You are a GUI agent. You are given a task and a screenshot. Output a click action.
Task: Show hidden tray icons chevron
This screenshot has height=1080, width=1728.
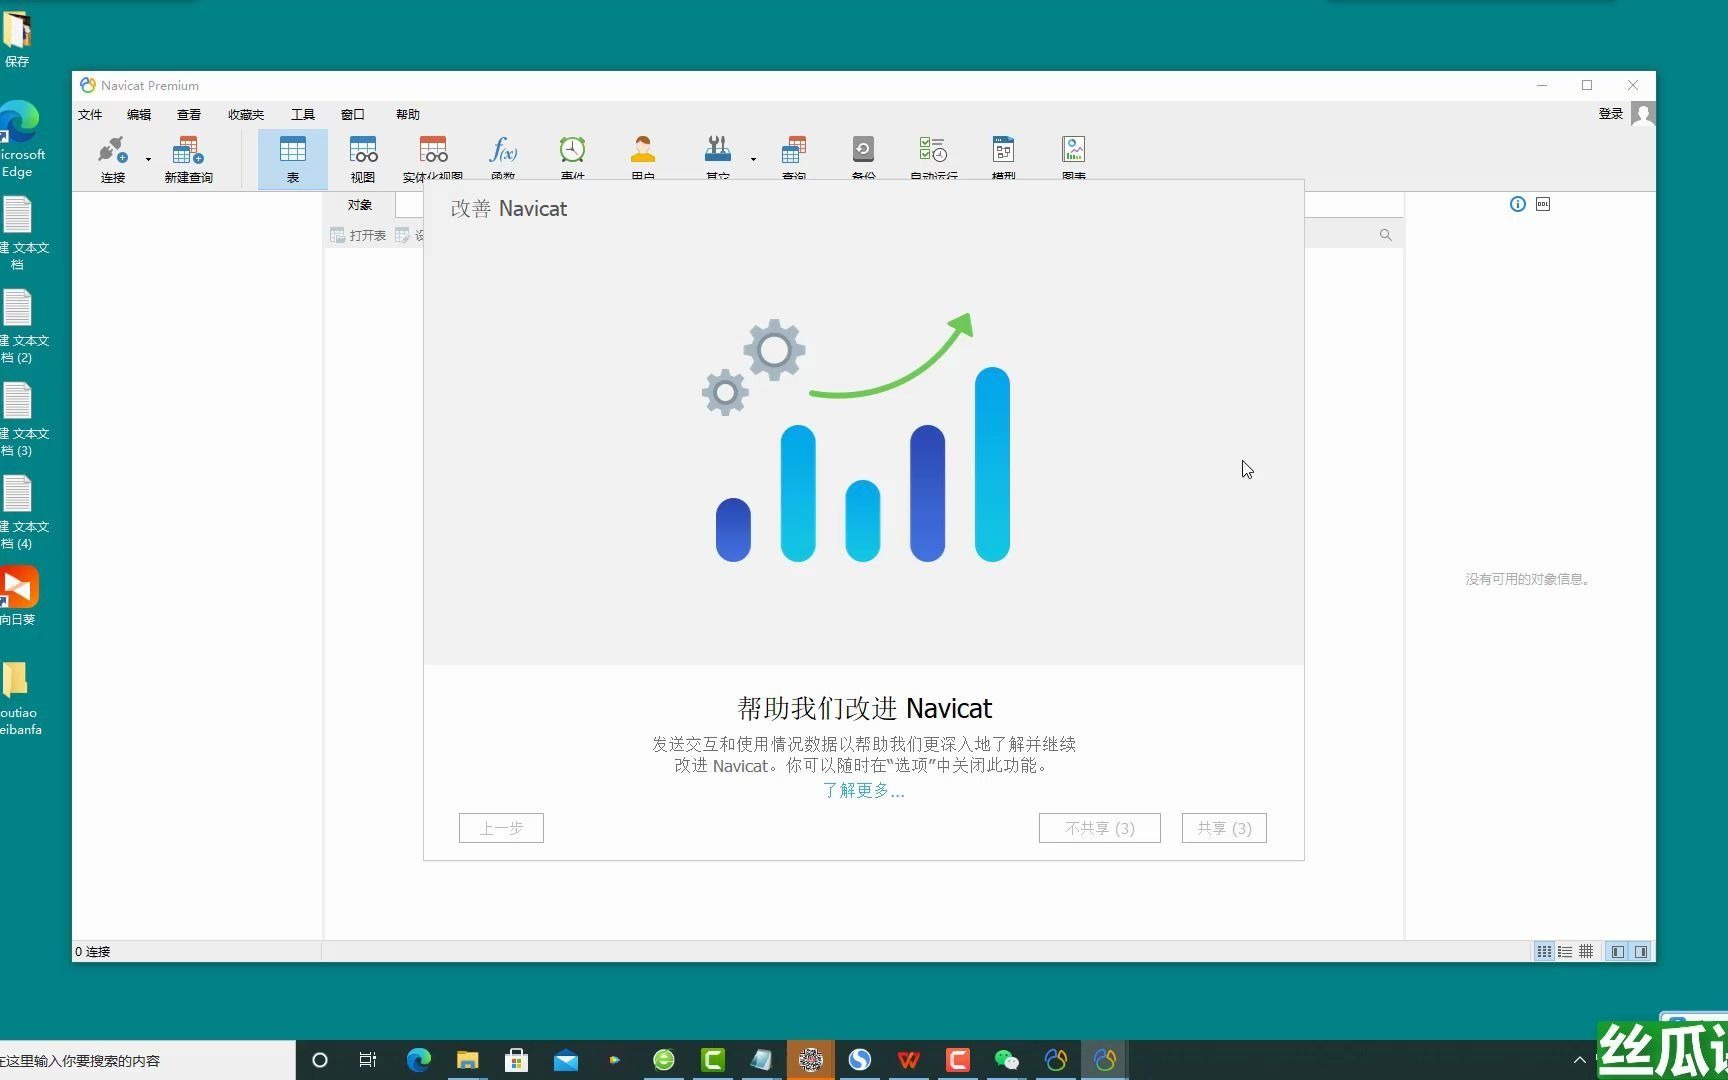tap(1580, 1060)
